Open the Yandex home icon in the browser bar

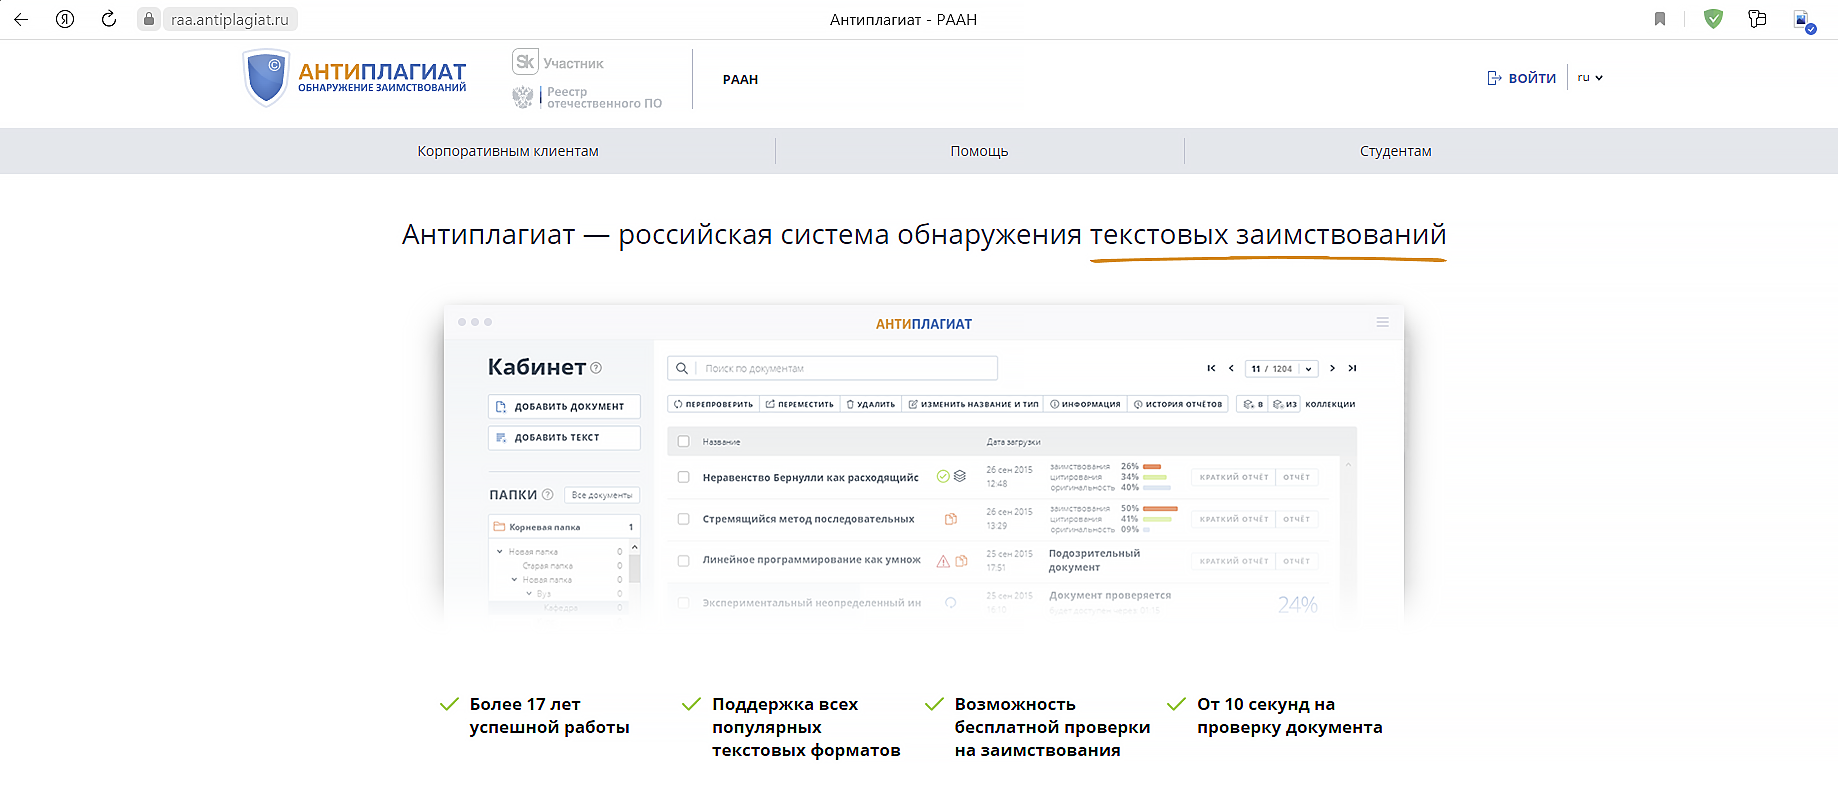coord(65,19)
